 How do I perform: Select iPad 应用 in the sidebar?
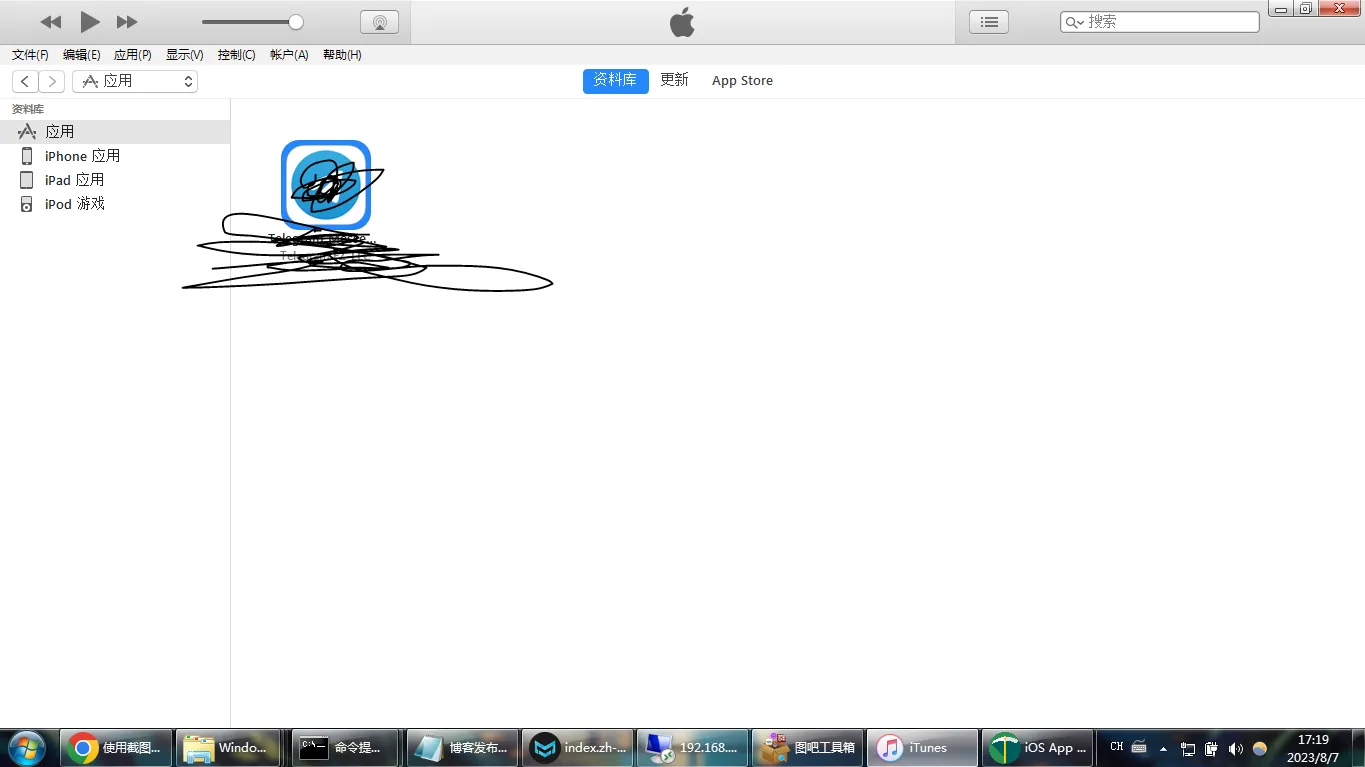(x=76, y=179)
